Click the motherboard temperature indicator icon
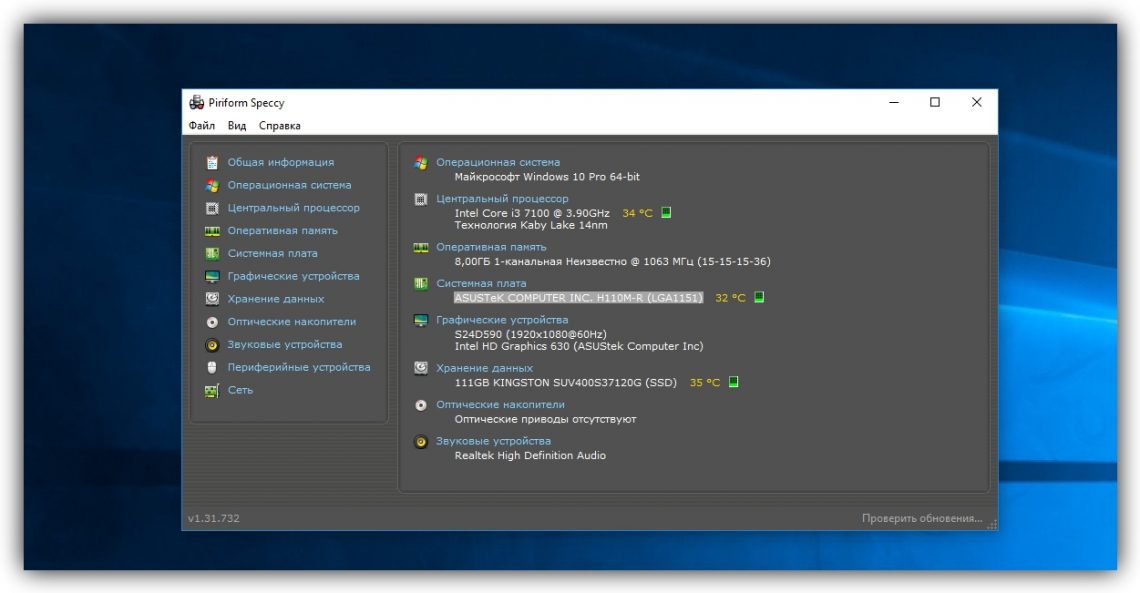The width and height of the screenshot is (1140, 593). 759,298
